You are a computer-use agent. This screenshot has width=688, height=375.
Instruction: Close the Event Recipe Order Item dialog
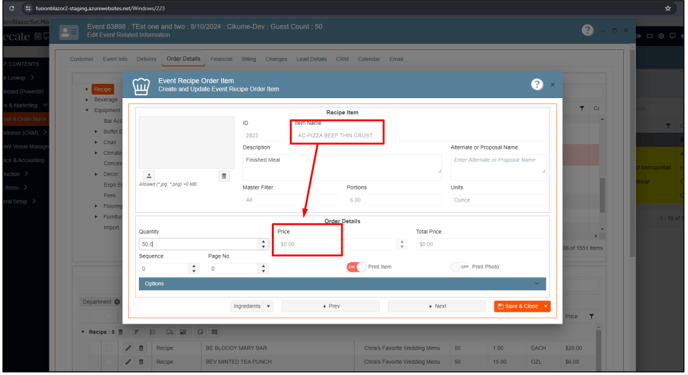pyautogui.click(x=552, y=85)
